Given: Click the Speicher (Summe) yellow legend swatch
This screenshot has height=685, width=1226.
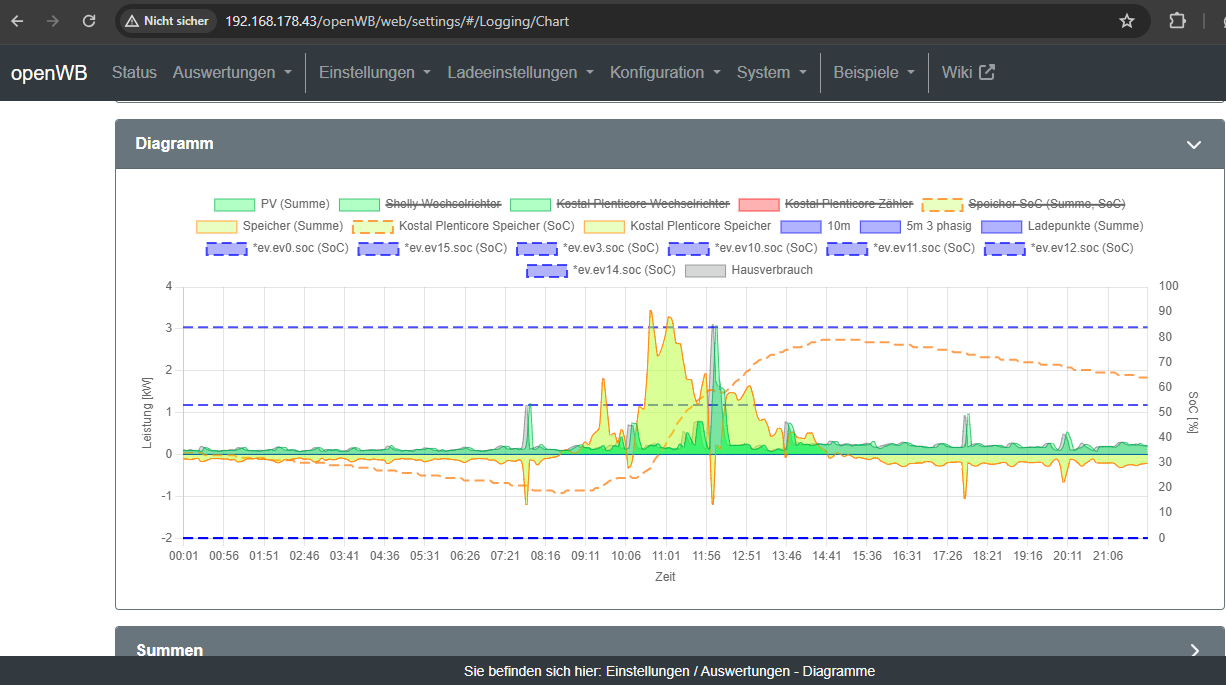Looking at the screenshot, I should [215, 226].
